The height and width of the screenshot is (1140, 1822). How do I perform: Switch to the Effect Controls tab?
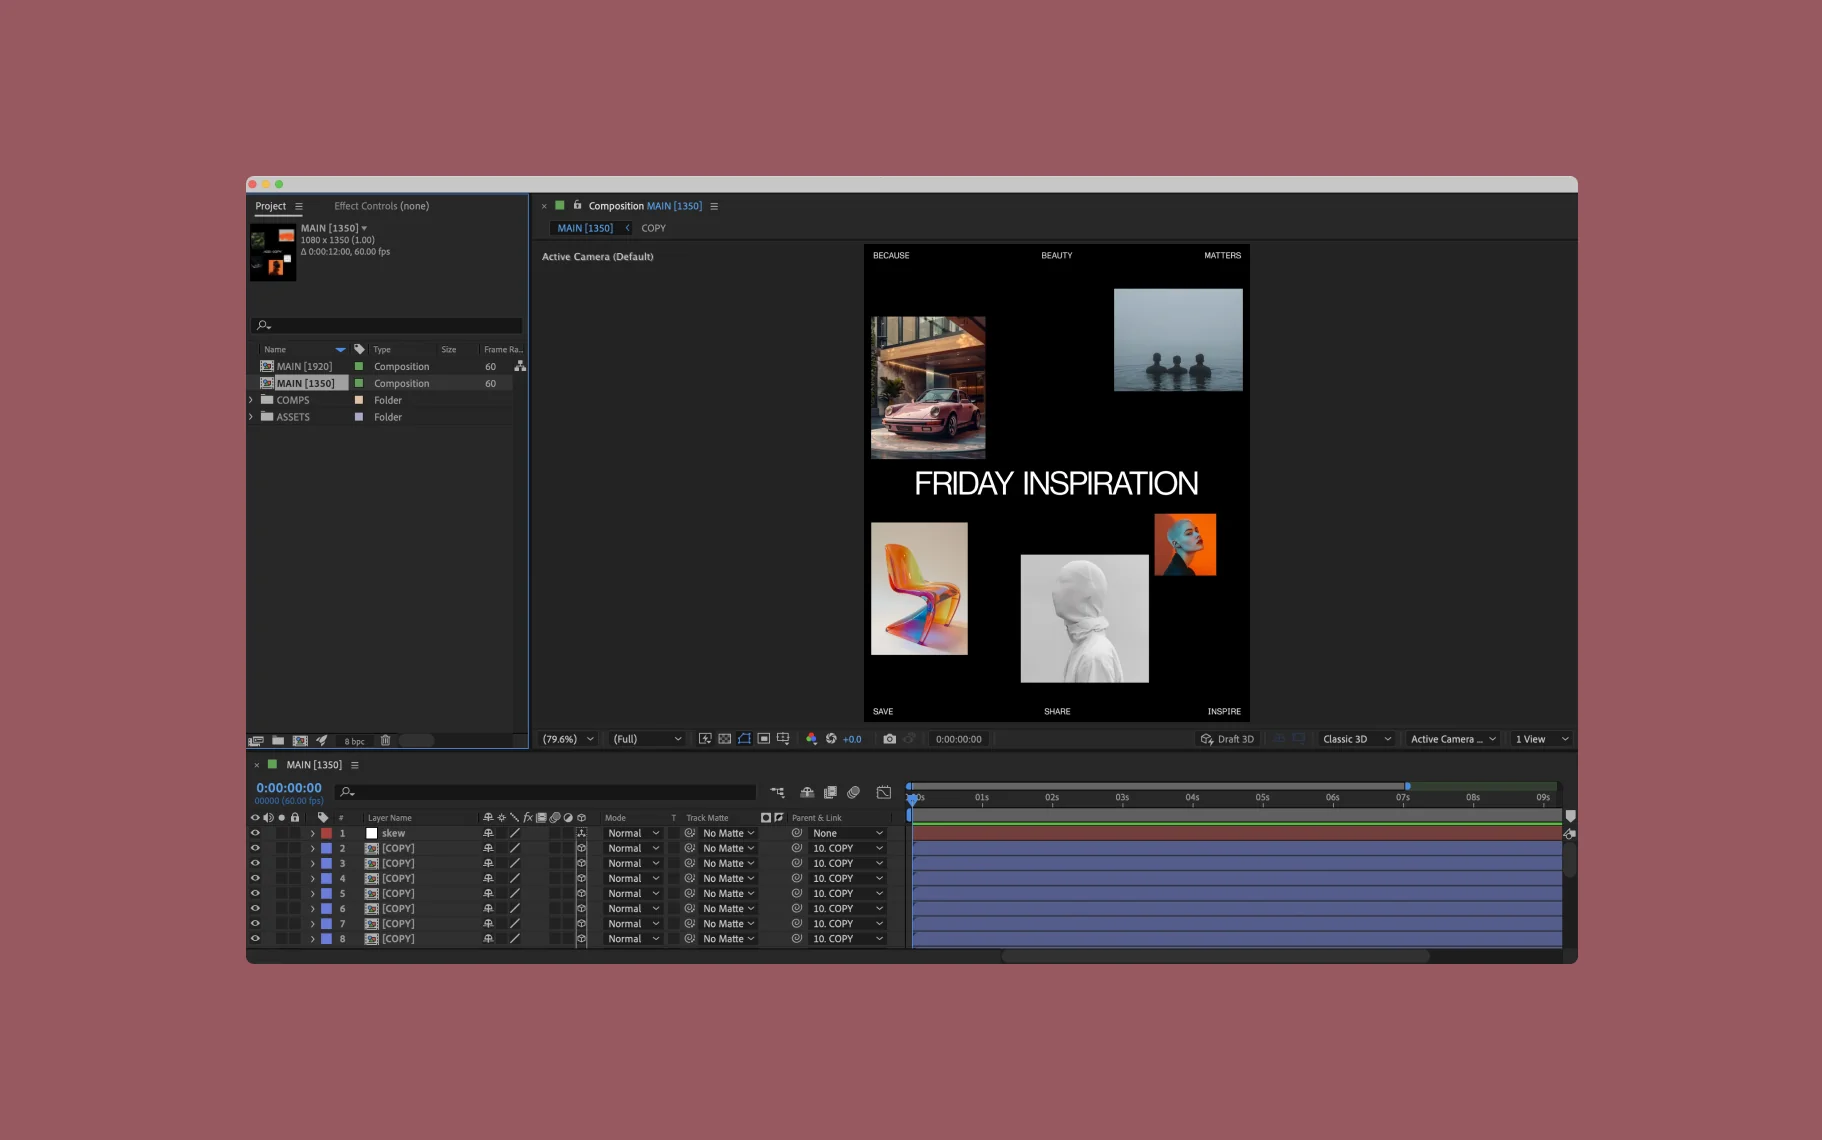381,206
